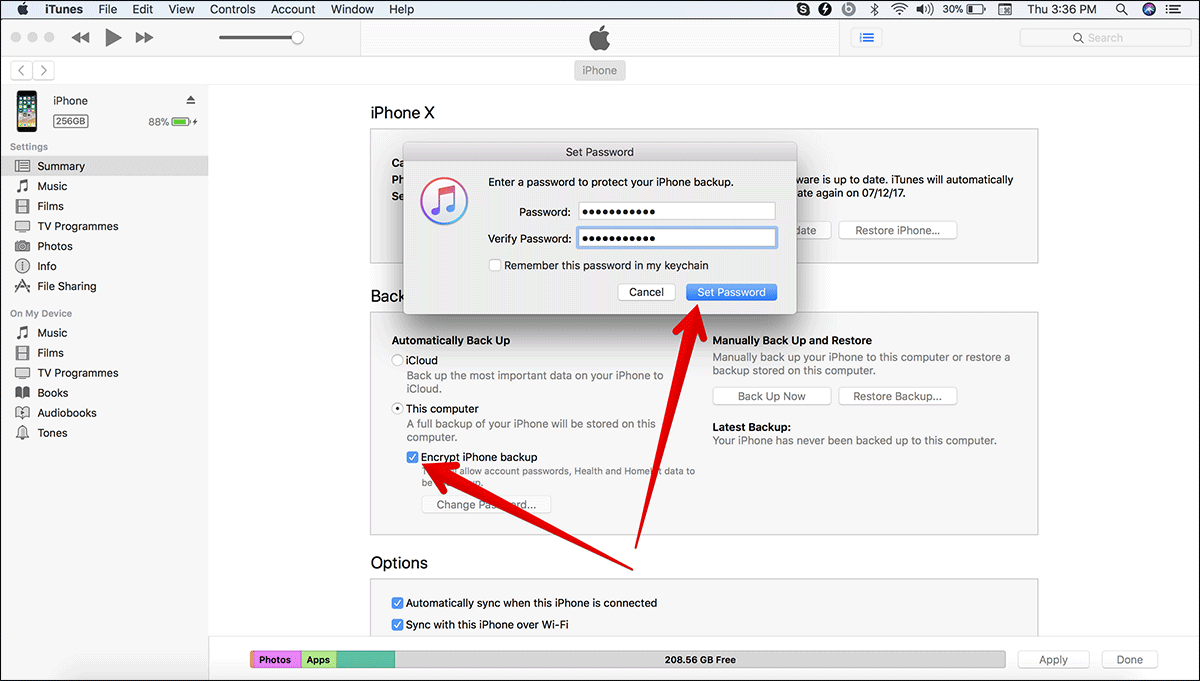Click the 256GB capacity label
This screenshot has height=681, width=1200.
(x=70, y=121)
